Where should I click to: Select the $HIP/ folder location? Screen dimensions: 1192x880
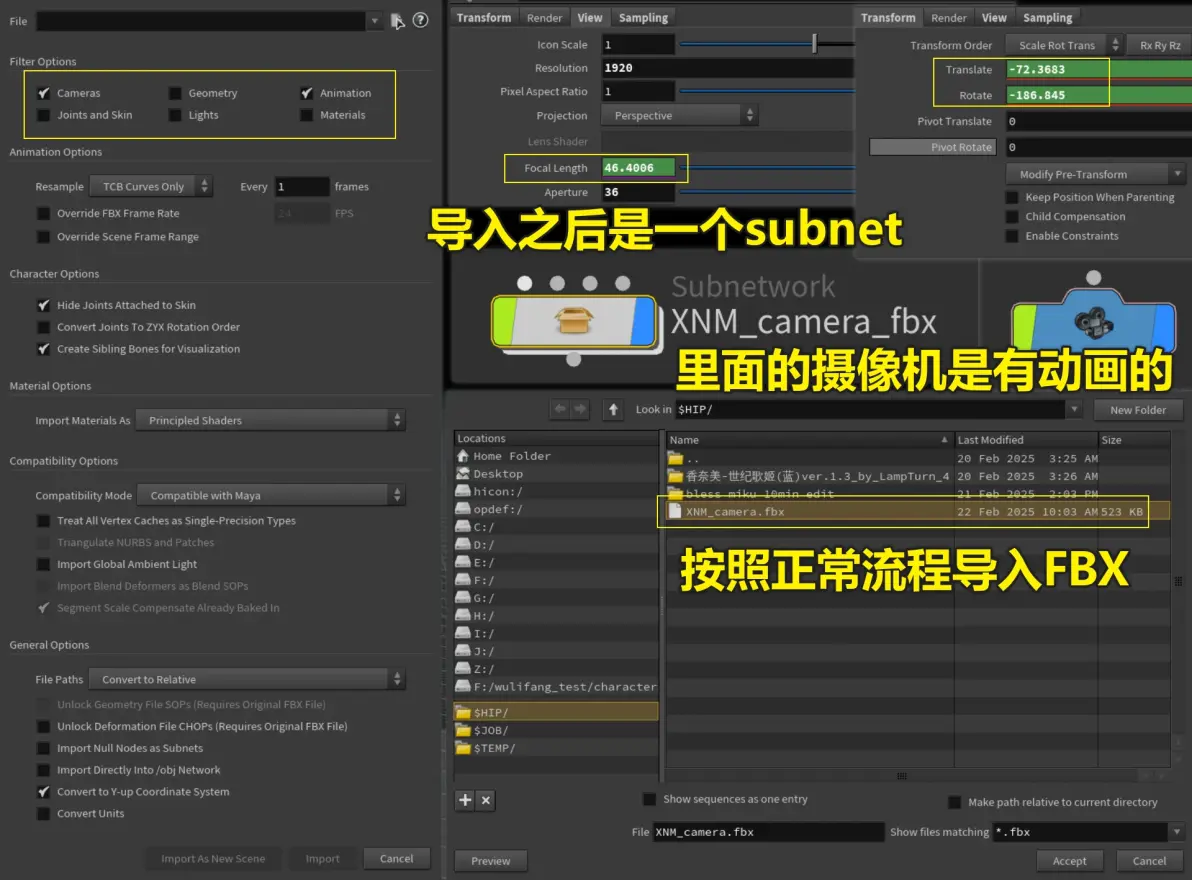click(x=556, y=713)
